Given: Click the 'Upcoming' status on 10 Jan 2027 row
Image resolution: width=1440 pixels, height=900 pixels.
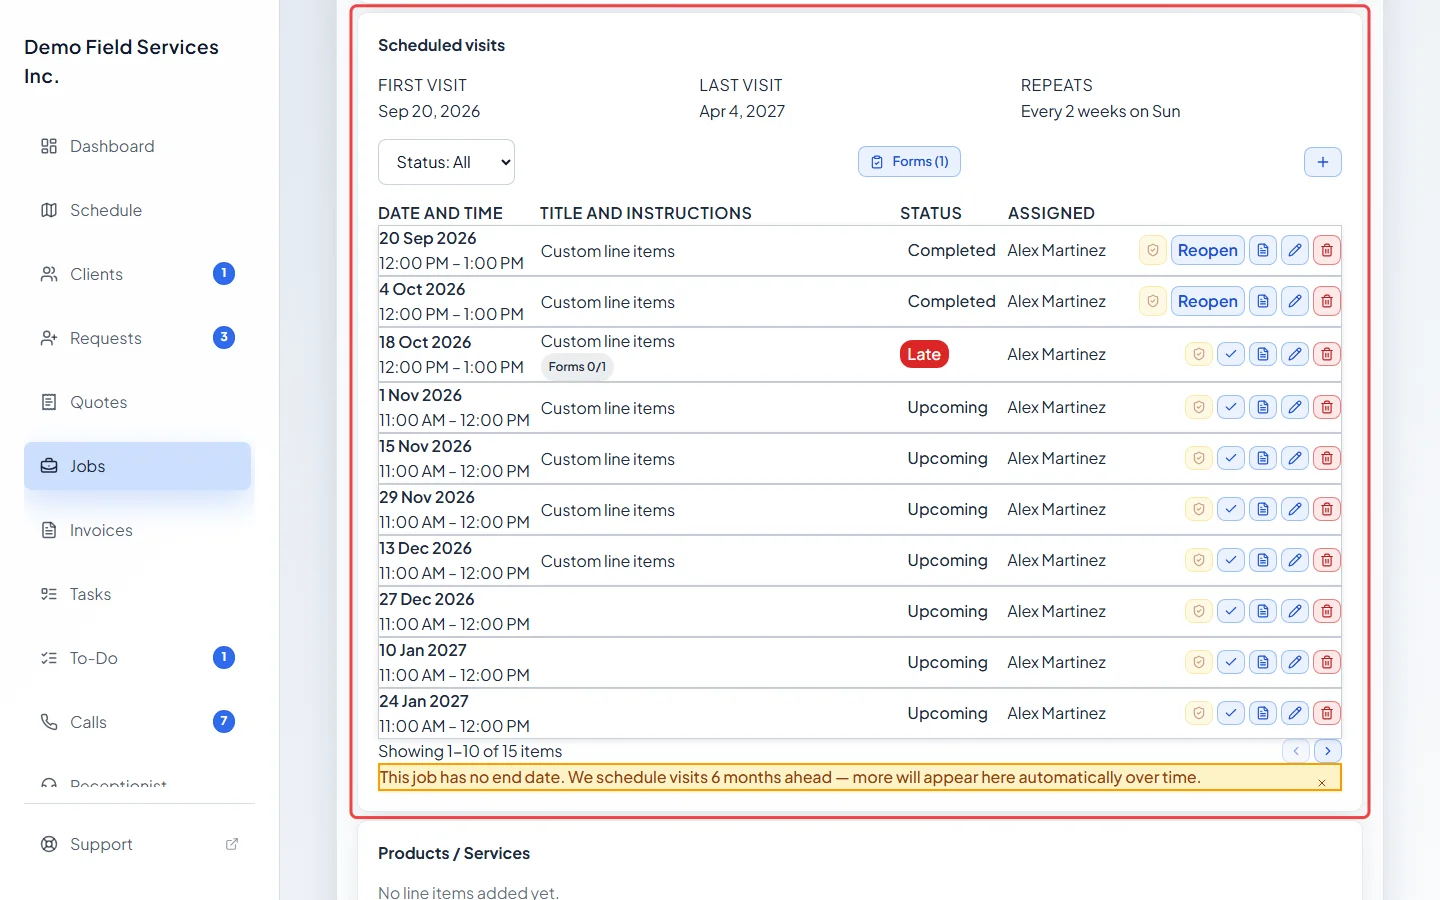Looking at the screenshot, I should pyautogui.click(x=947, y=662).
